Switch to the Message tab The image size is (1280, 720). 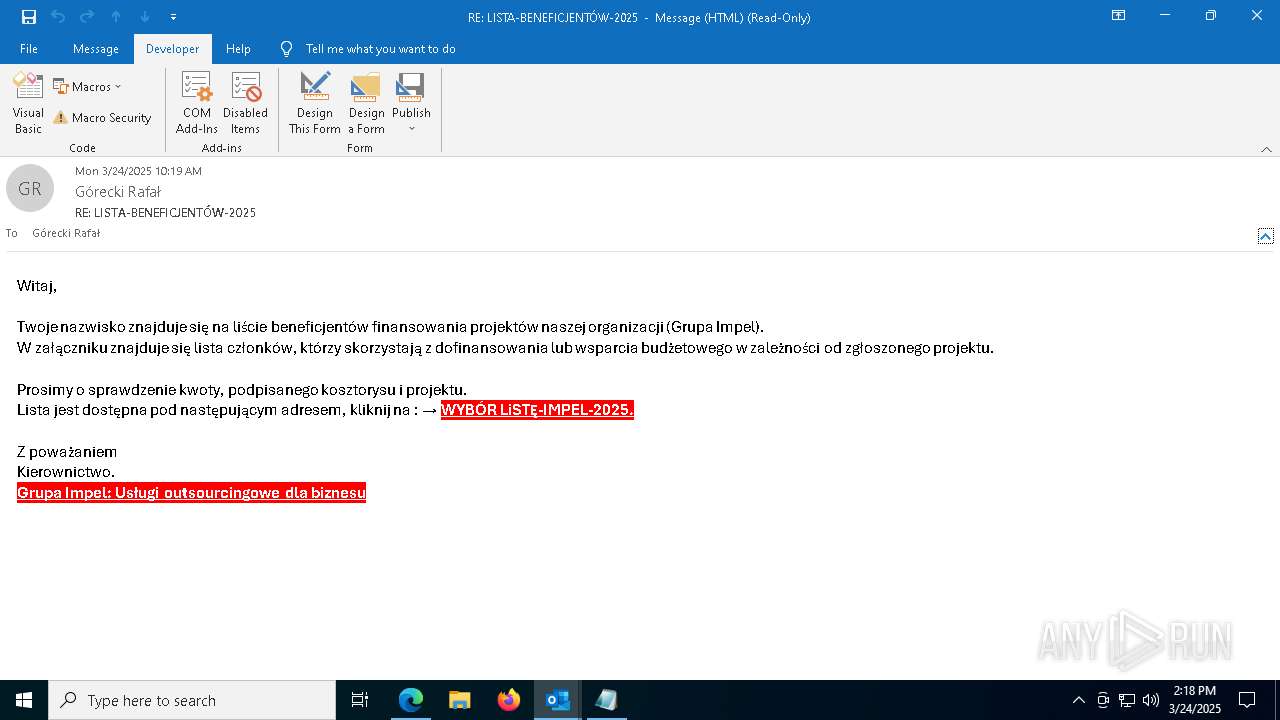[96, 49]
